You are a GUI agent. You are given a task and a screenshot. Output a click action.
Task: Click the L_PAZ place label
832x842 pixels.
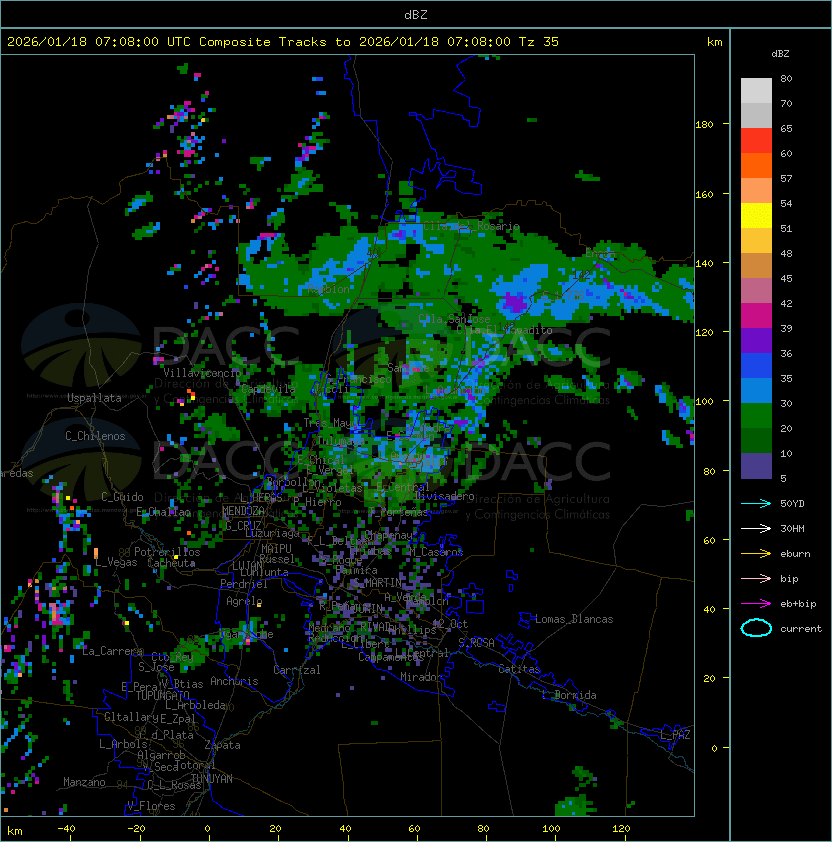(675, 734)
